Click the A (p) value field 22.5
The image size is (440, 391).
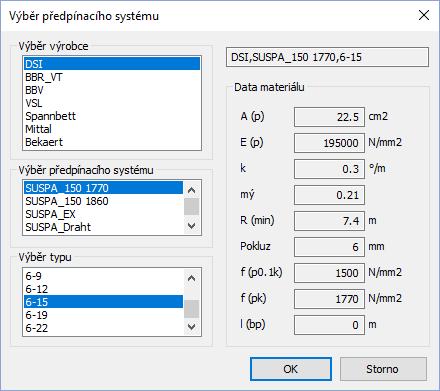[329, 117]
